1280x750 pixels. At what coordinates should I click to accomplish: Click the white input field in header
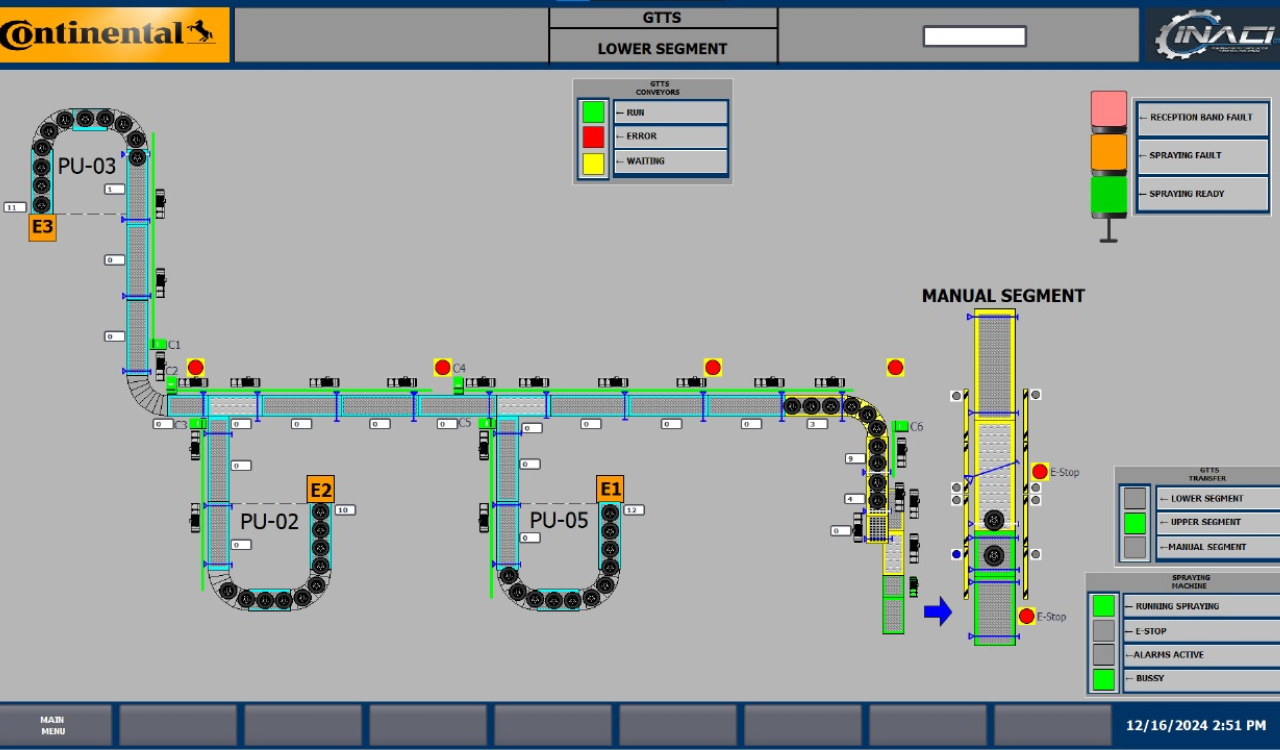click(974, 36)
